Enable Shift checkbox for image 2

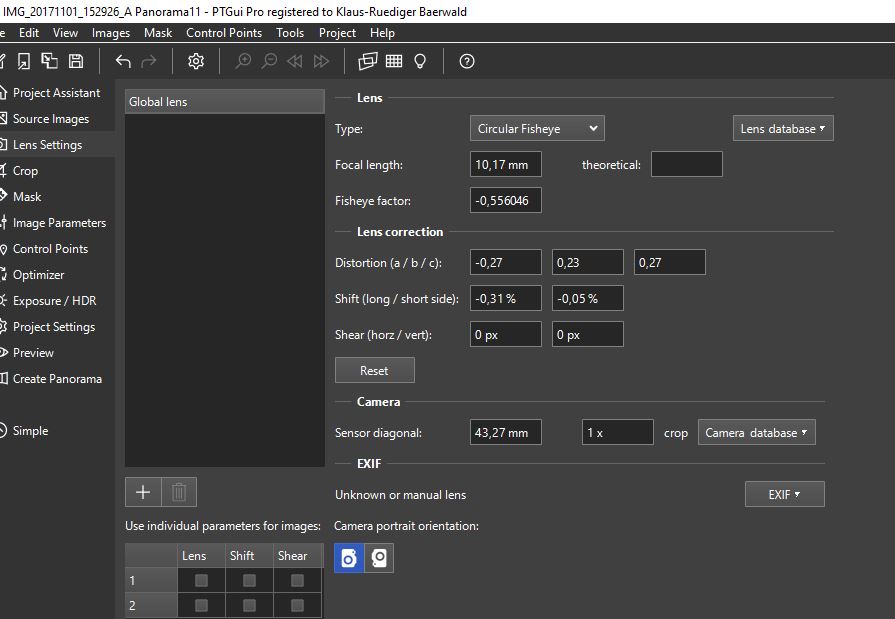click(249, 605)
